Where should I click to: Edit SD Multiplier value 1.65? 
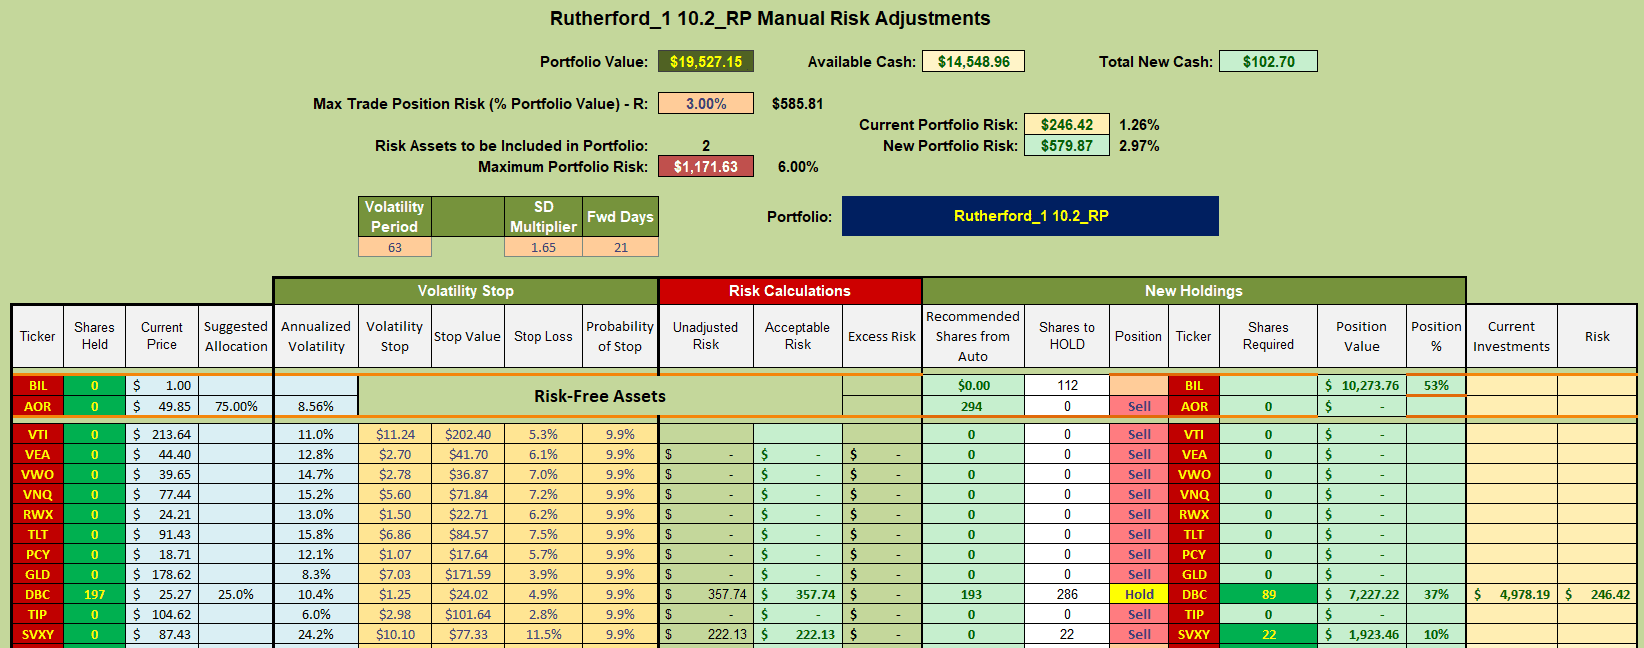[543, 247]
